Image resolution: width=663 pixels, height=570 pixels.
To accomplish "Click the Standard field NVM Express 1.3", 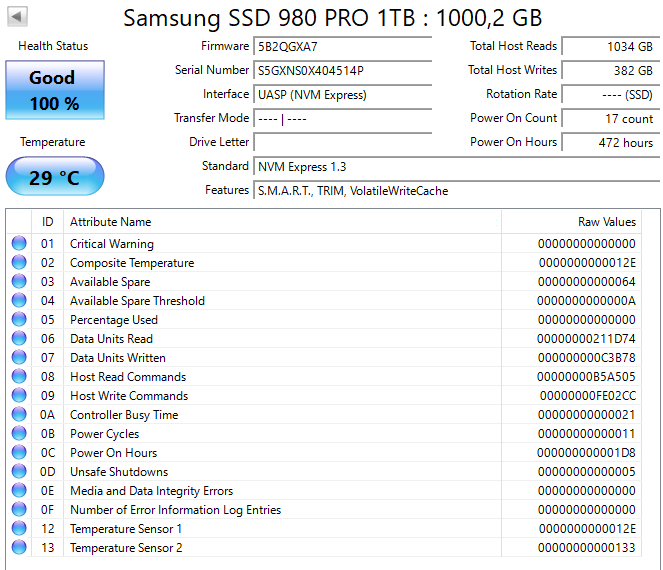I will (457, 167).
